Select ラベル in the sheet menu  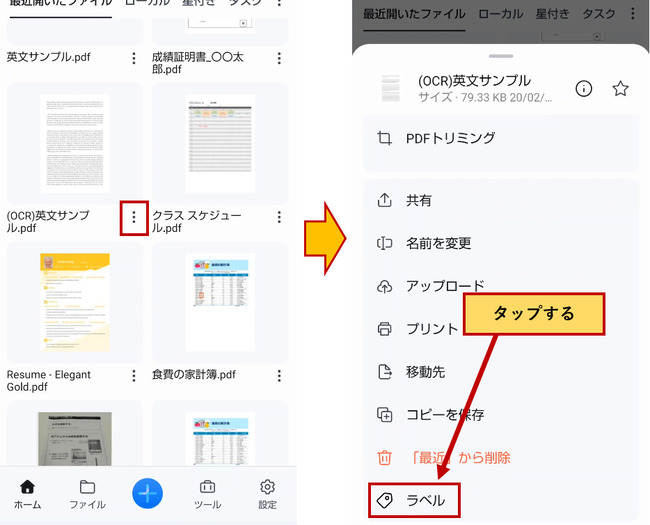415,501
